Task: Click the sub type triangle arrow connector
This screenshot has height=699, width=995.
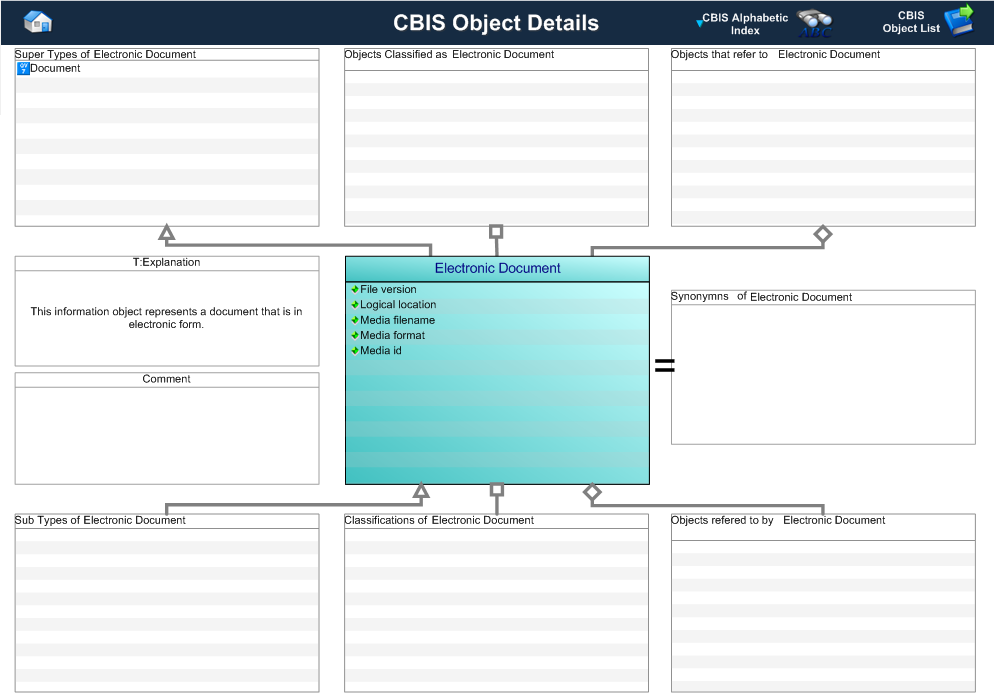Action: tap(421, 490)
